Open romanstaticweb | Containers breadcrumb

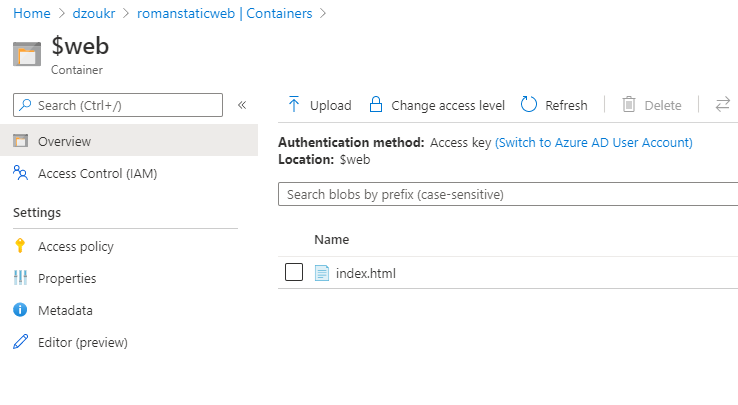click(224, 13)
